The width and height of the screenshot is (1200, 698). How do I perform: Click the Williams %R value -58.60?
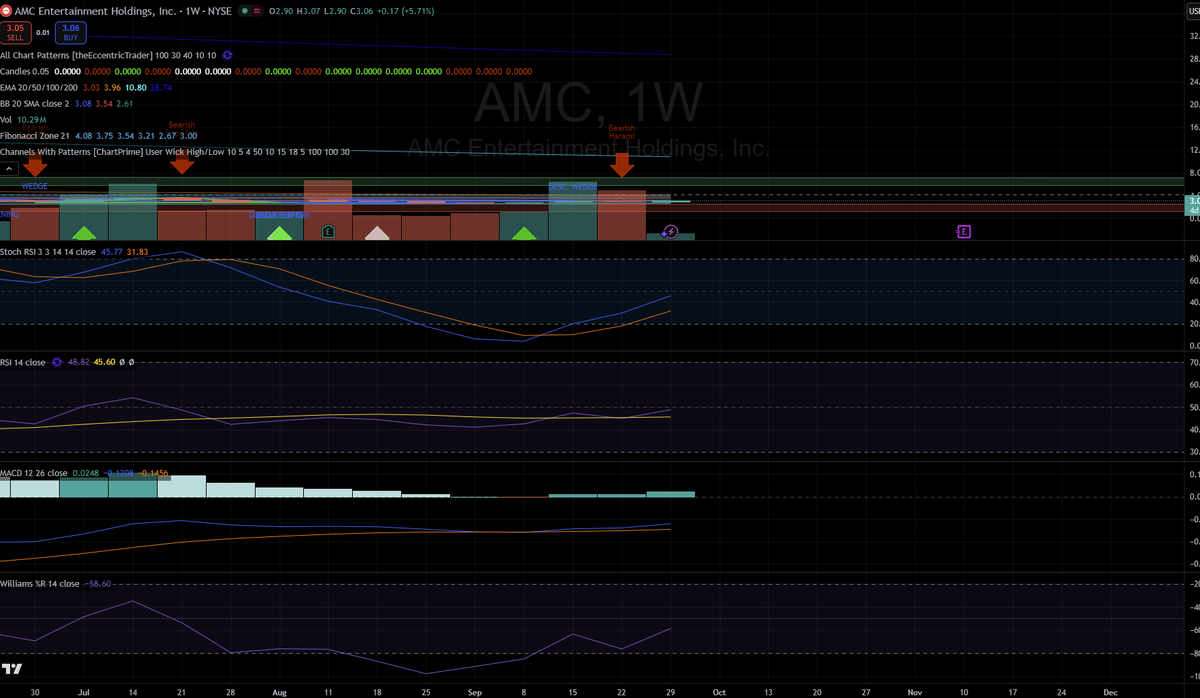pyautogui.click(x=97, y=583)
